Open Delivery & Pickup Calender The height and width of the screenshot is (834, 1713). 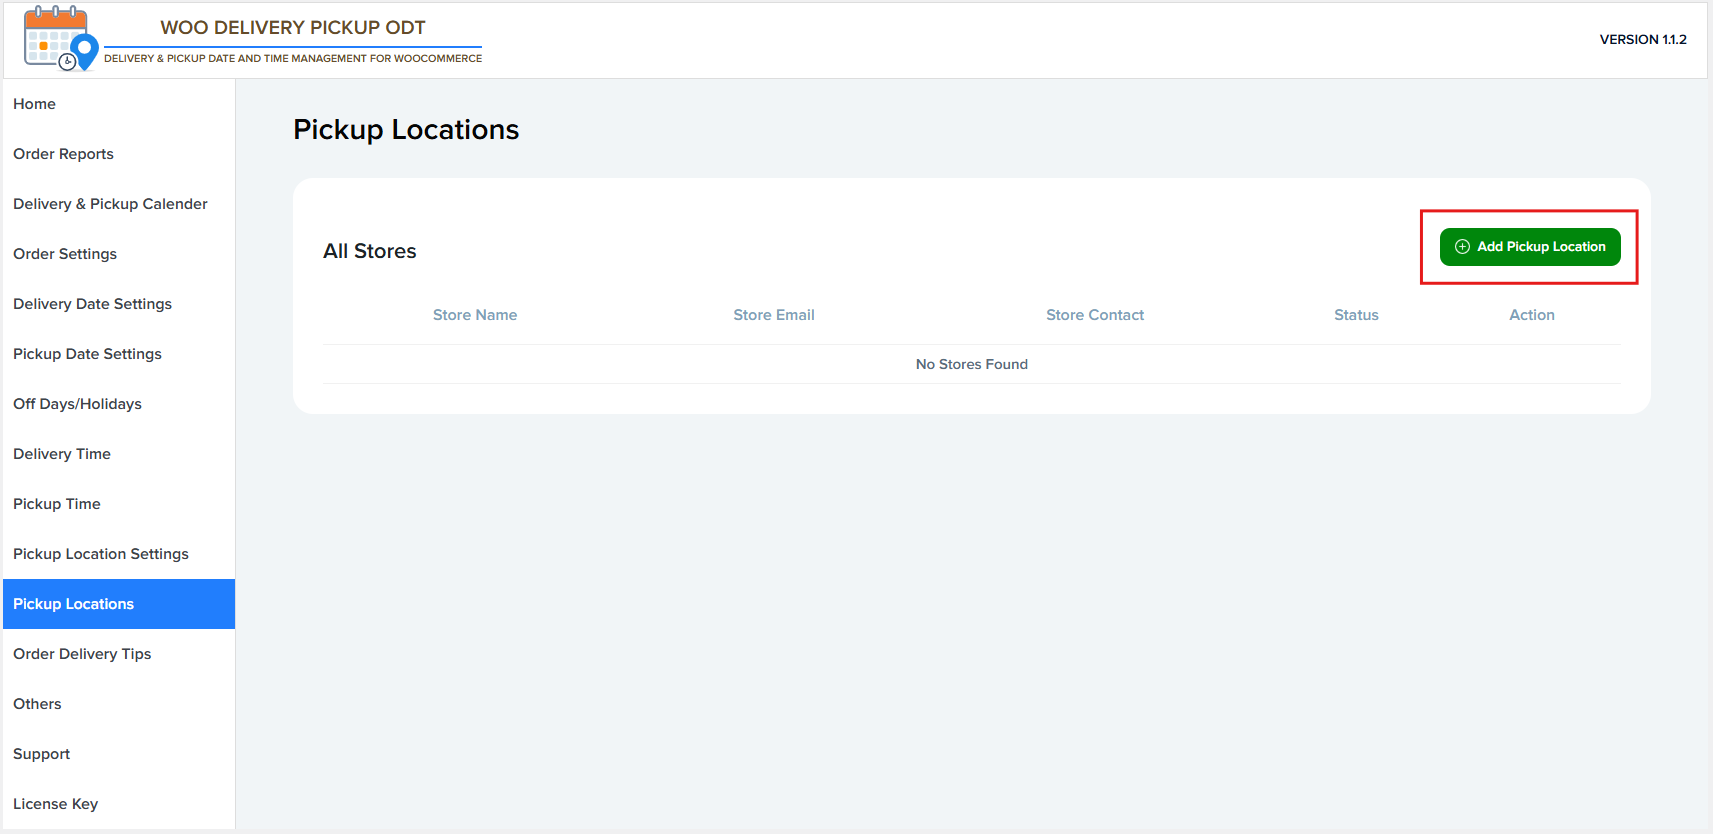click(111, 204)
